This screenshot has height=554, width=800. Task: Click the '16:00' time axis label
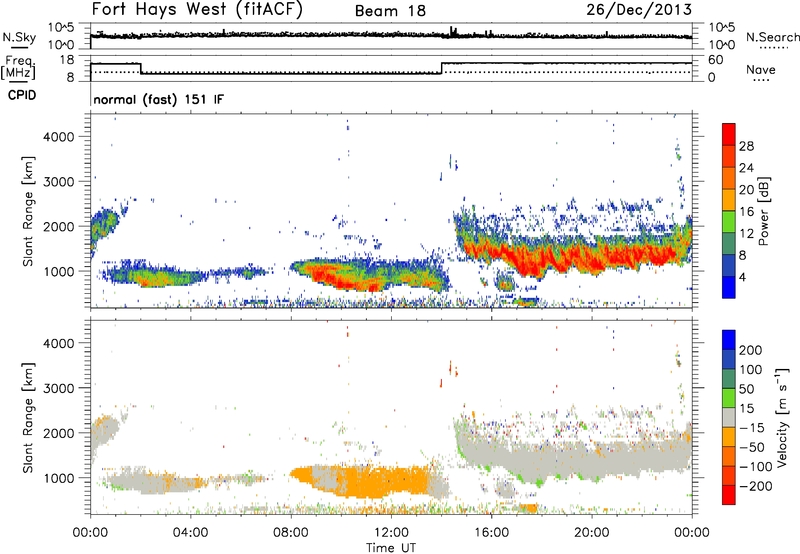[x=491, y=533]
